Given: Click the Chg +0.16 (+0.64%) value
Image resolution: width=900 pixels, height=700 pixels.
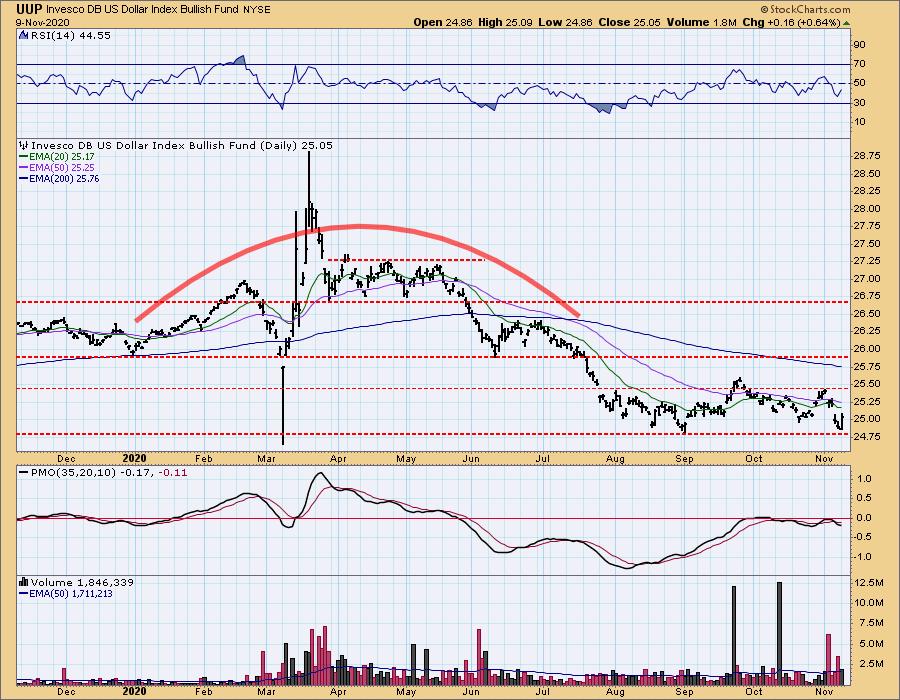Looking at the screenshot, I should tap(792, 22).
